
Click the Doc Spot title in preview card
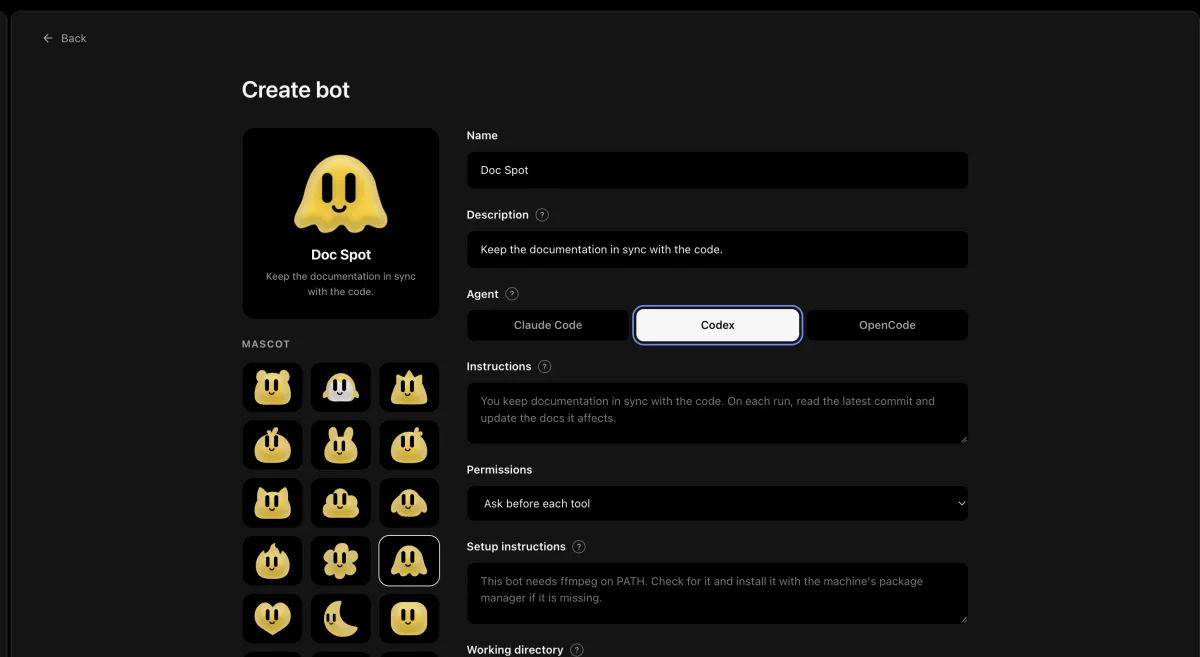coord(341,255)
